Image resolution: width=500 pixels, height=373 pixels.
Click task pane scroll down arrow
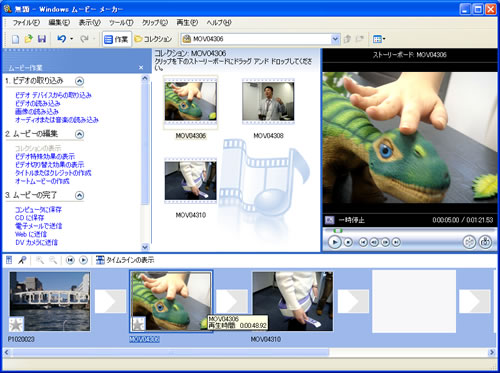(x=145, y=247)
